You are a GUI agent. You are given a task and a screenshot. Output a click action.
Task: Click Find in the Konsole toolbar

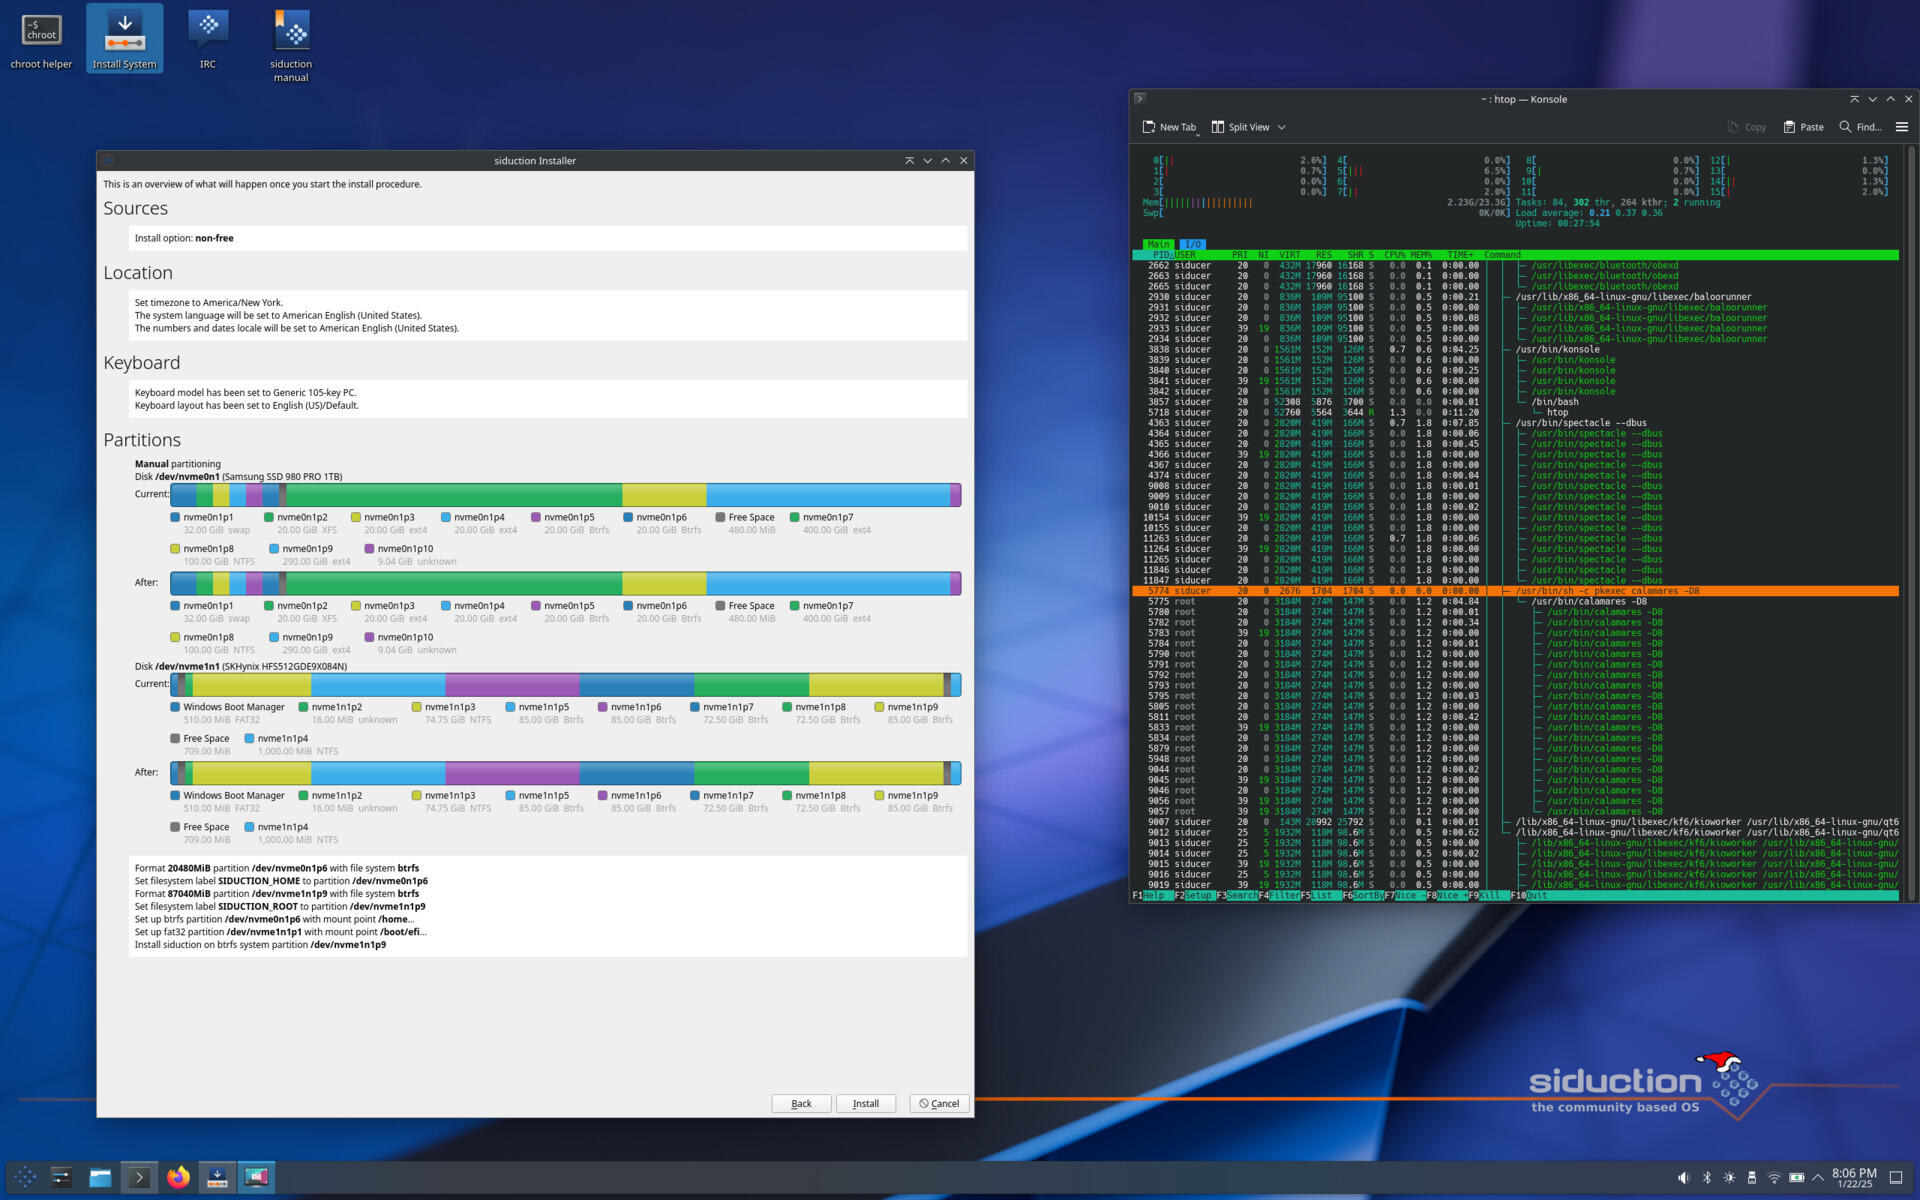tap(1860, 127)
